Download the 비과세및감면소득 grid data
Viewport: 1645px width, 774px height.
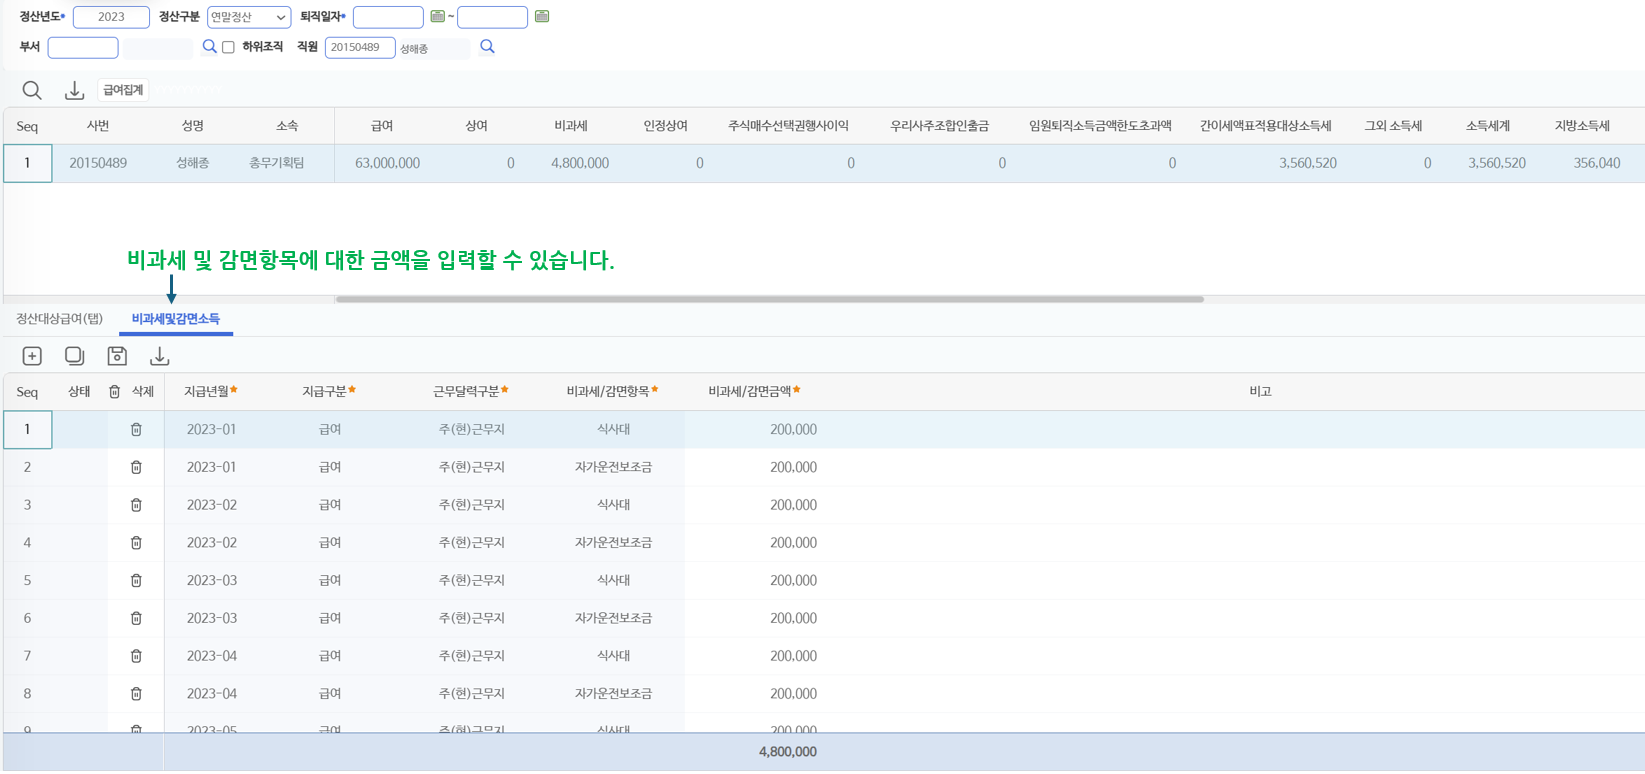[159, 356]
